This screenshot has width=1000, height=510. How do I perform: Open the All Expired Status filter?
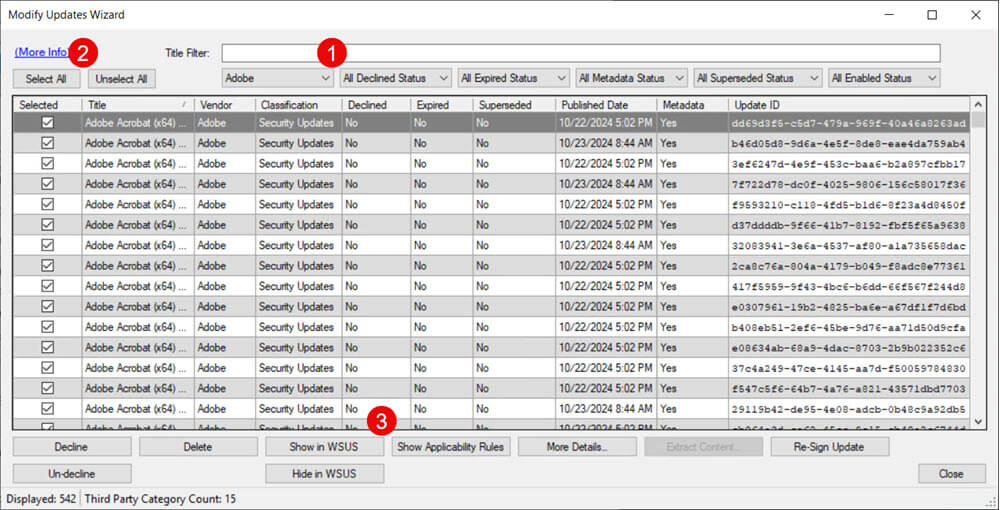(513, 78)
